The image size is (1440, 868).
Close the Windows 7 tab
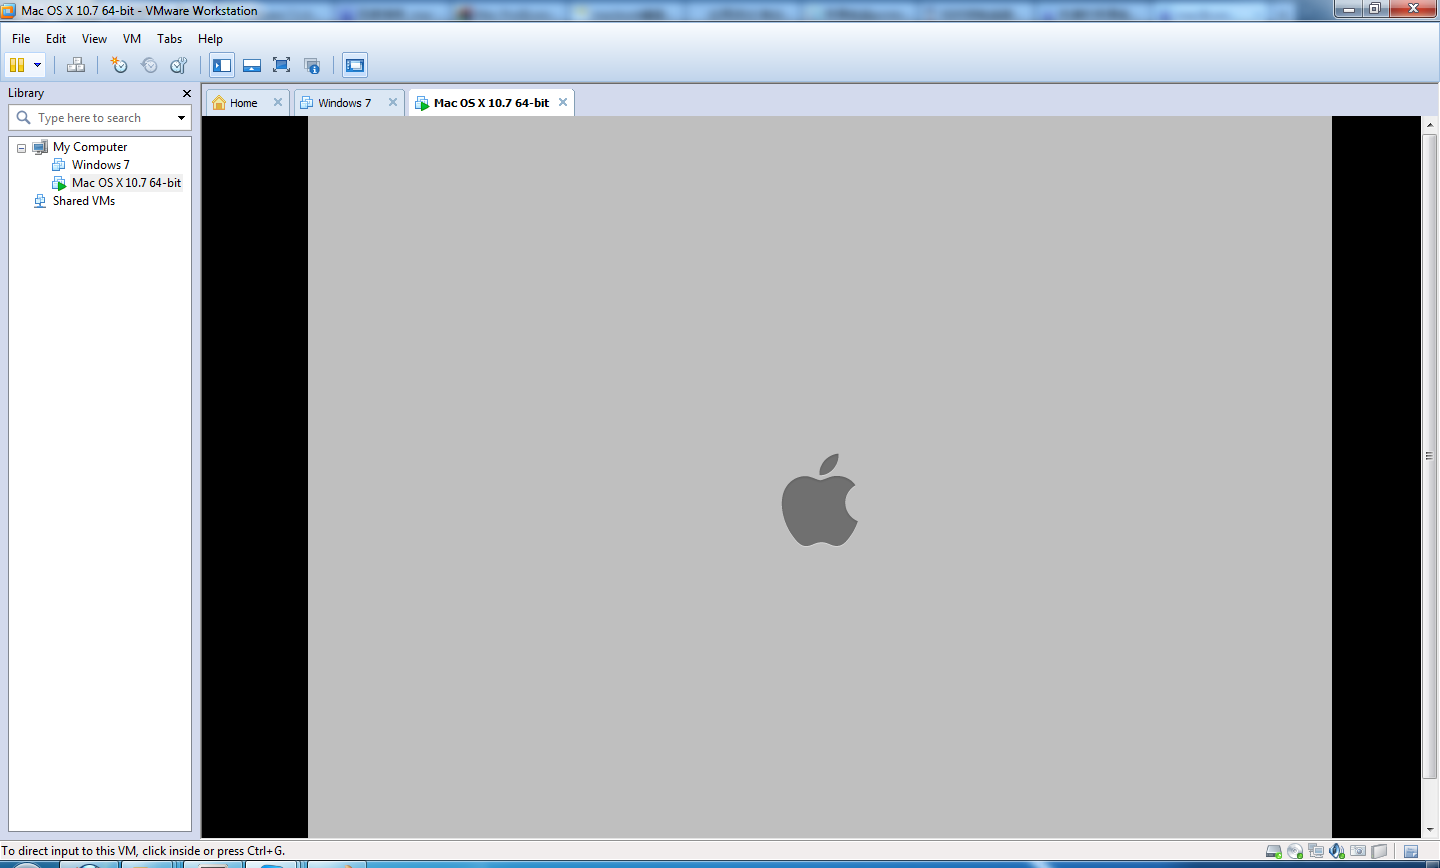pos(393,102)
